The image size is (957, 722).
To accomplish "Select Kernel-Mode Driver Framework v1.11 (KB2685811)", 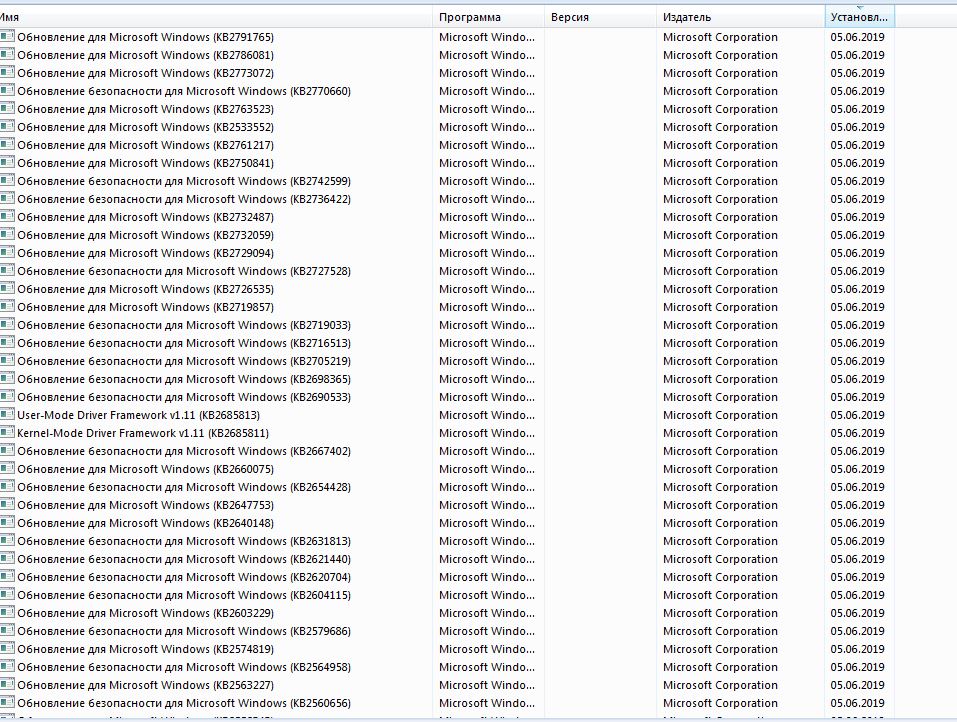I will [x=143, y=433].
